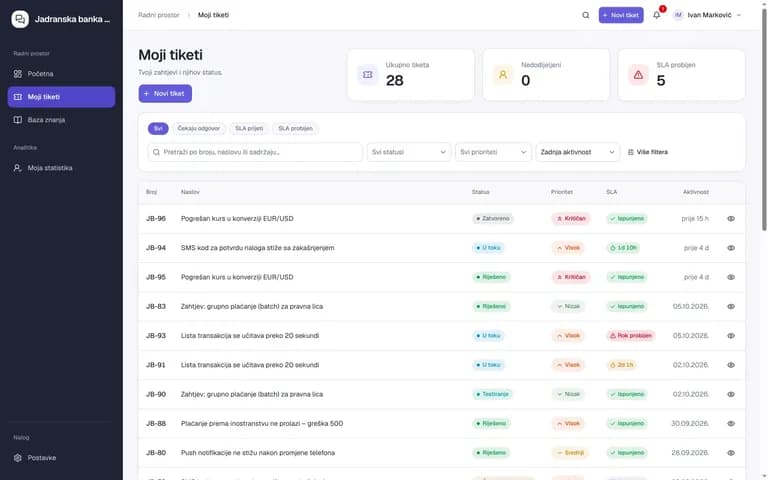Sort by the Prioritet column header

(561, 192)
